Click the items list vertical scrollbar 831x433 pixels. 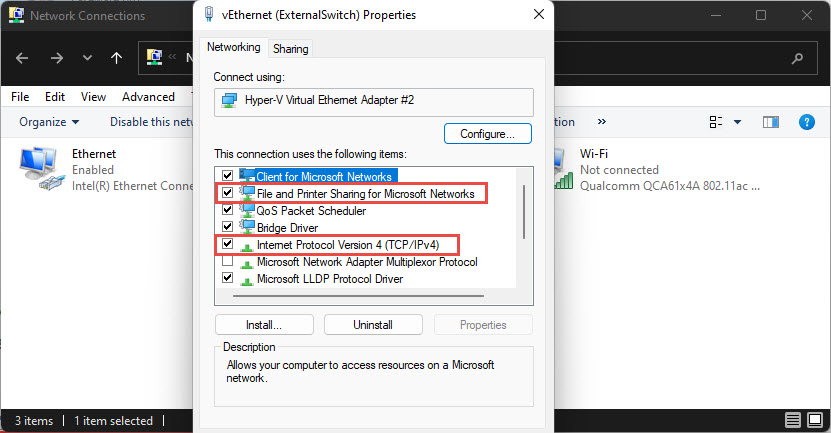[524, 210]
